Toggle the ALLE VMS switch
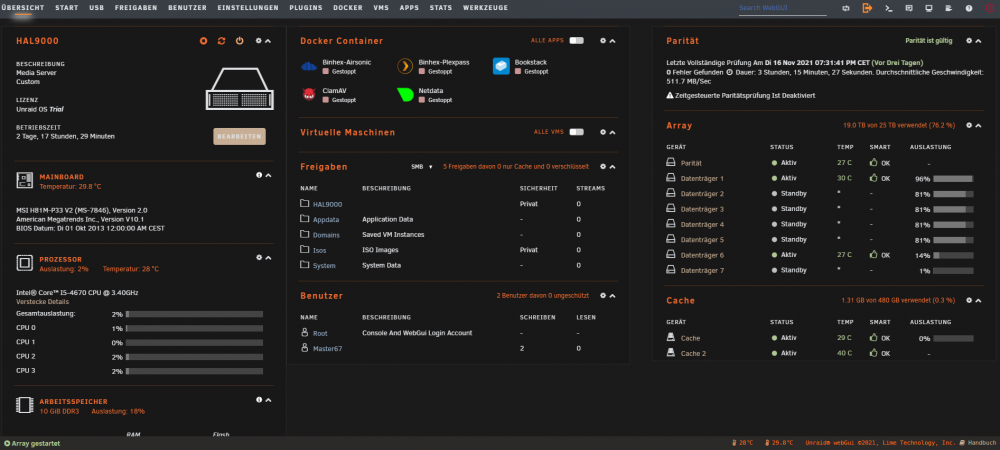The height and width of the screenshot is (450, 1000). (x=577, y=132)
